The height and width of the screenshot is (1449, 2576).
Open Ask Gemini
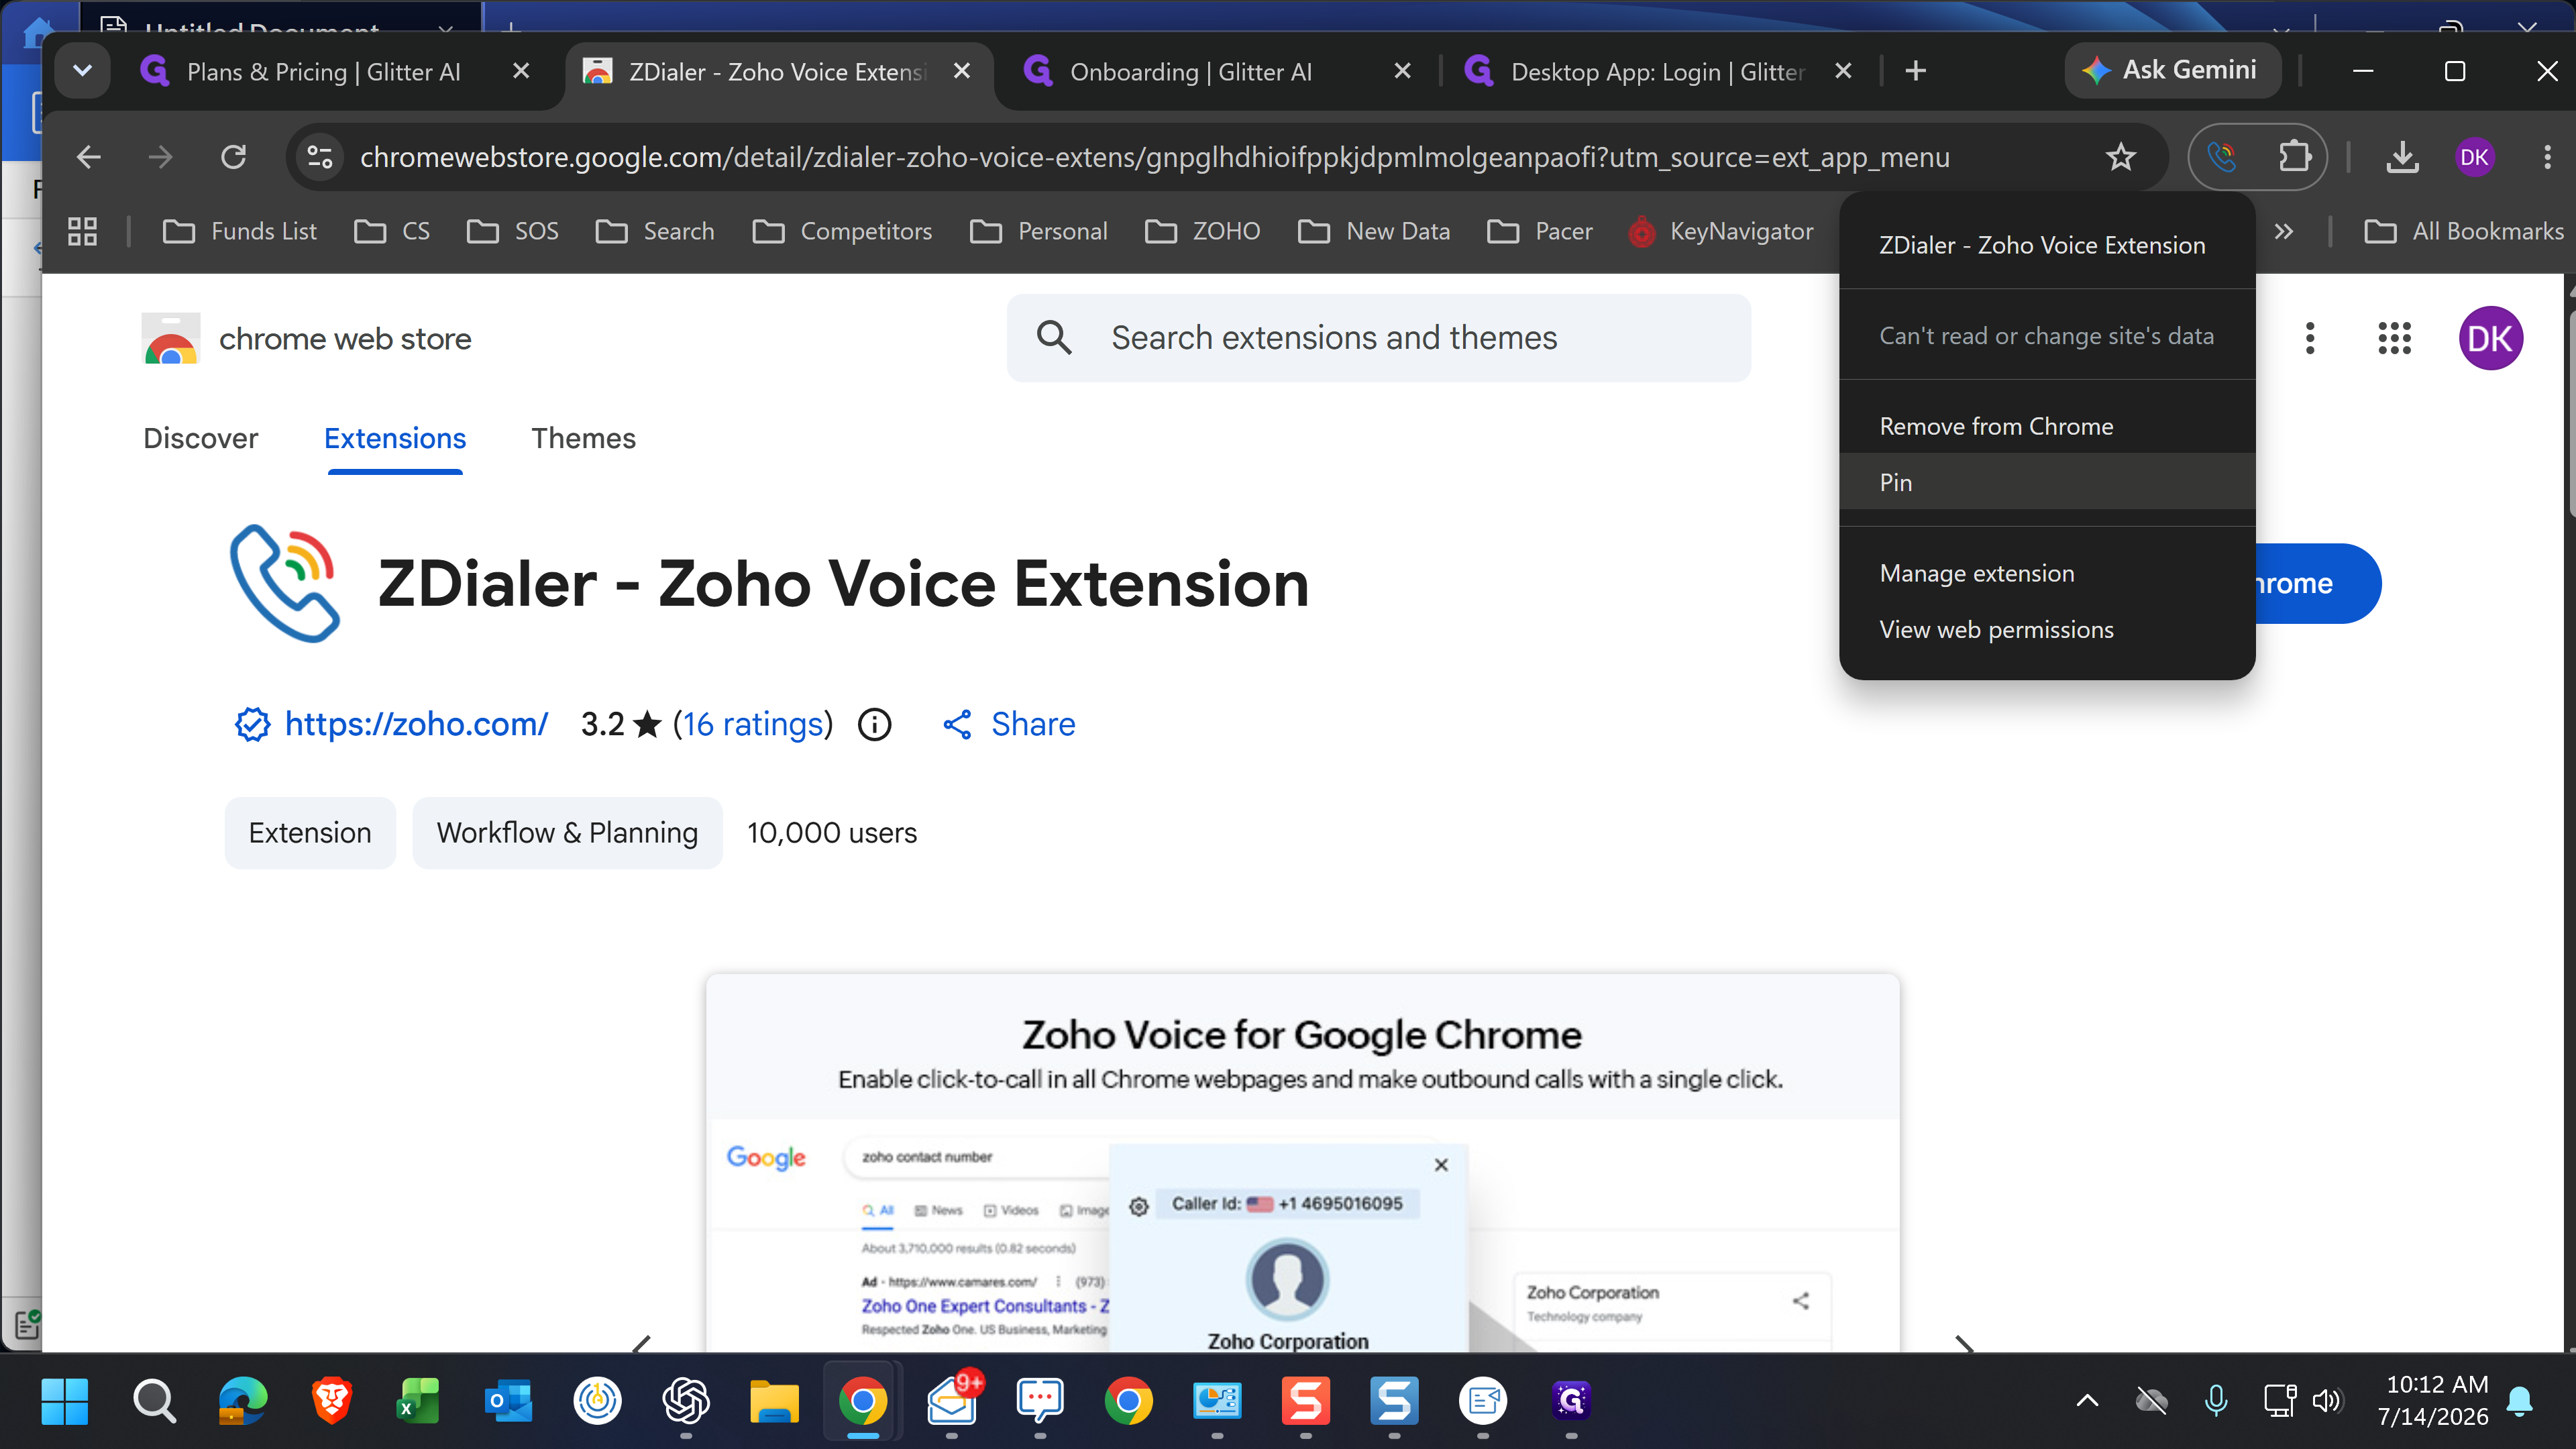coord(2172,71)
